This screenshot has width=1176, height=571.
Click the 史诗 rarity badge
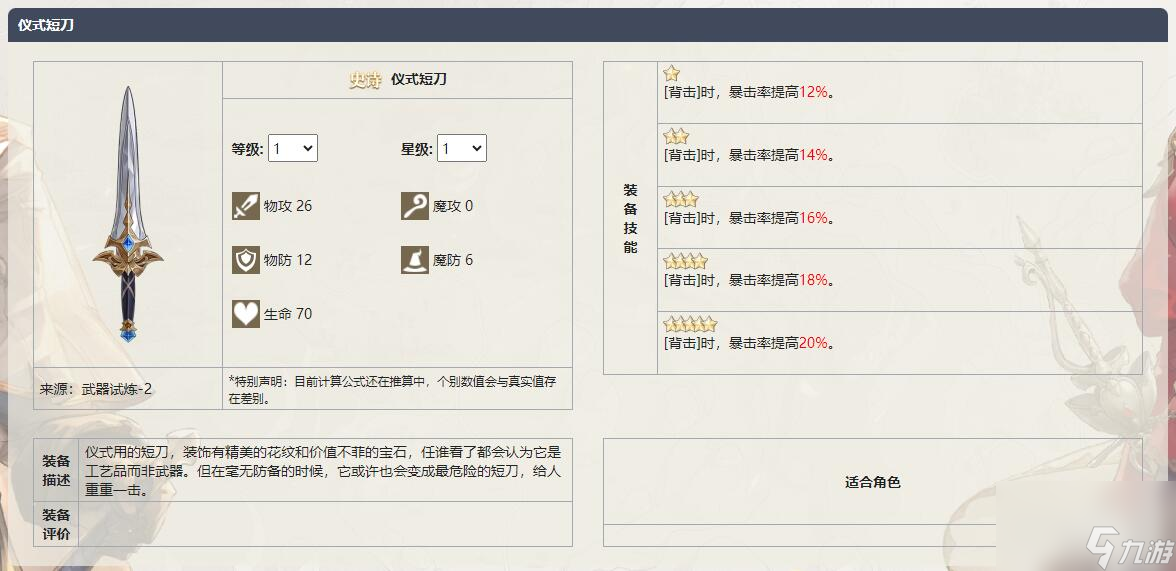(366, 80)
